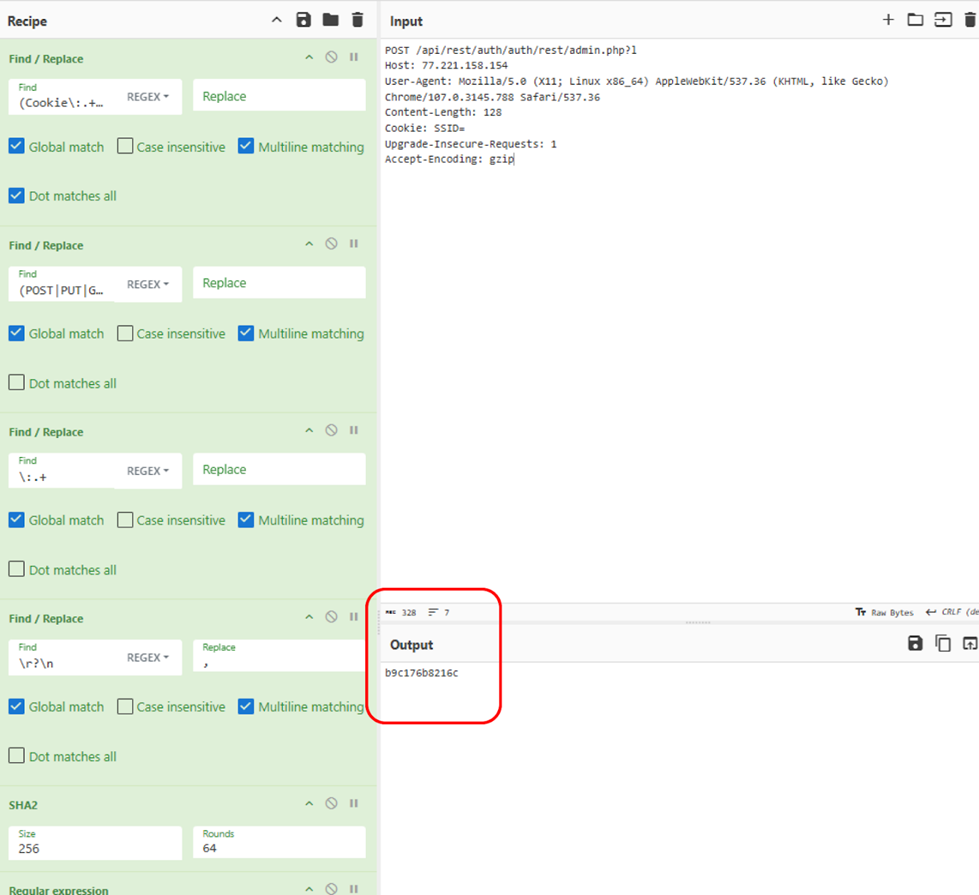Collapse all recipe operations chevron
This screenshot has width=979, height=895.
click(x=277, y=20)
